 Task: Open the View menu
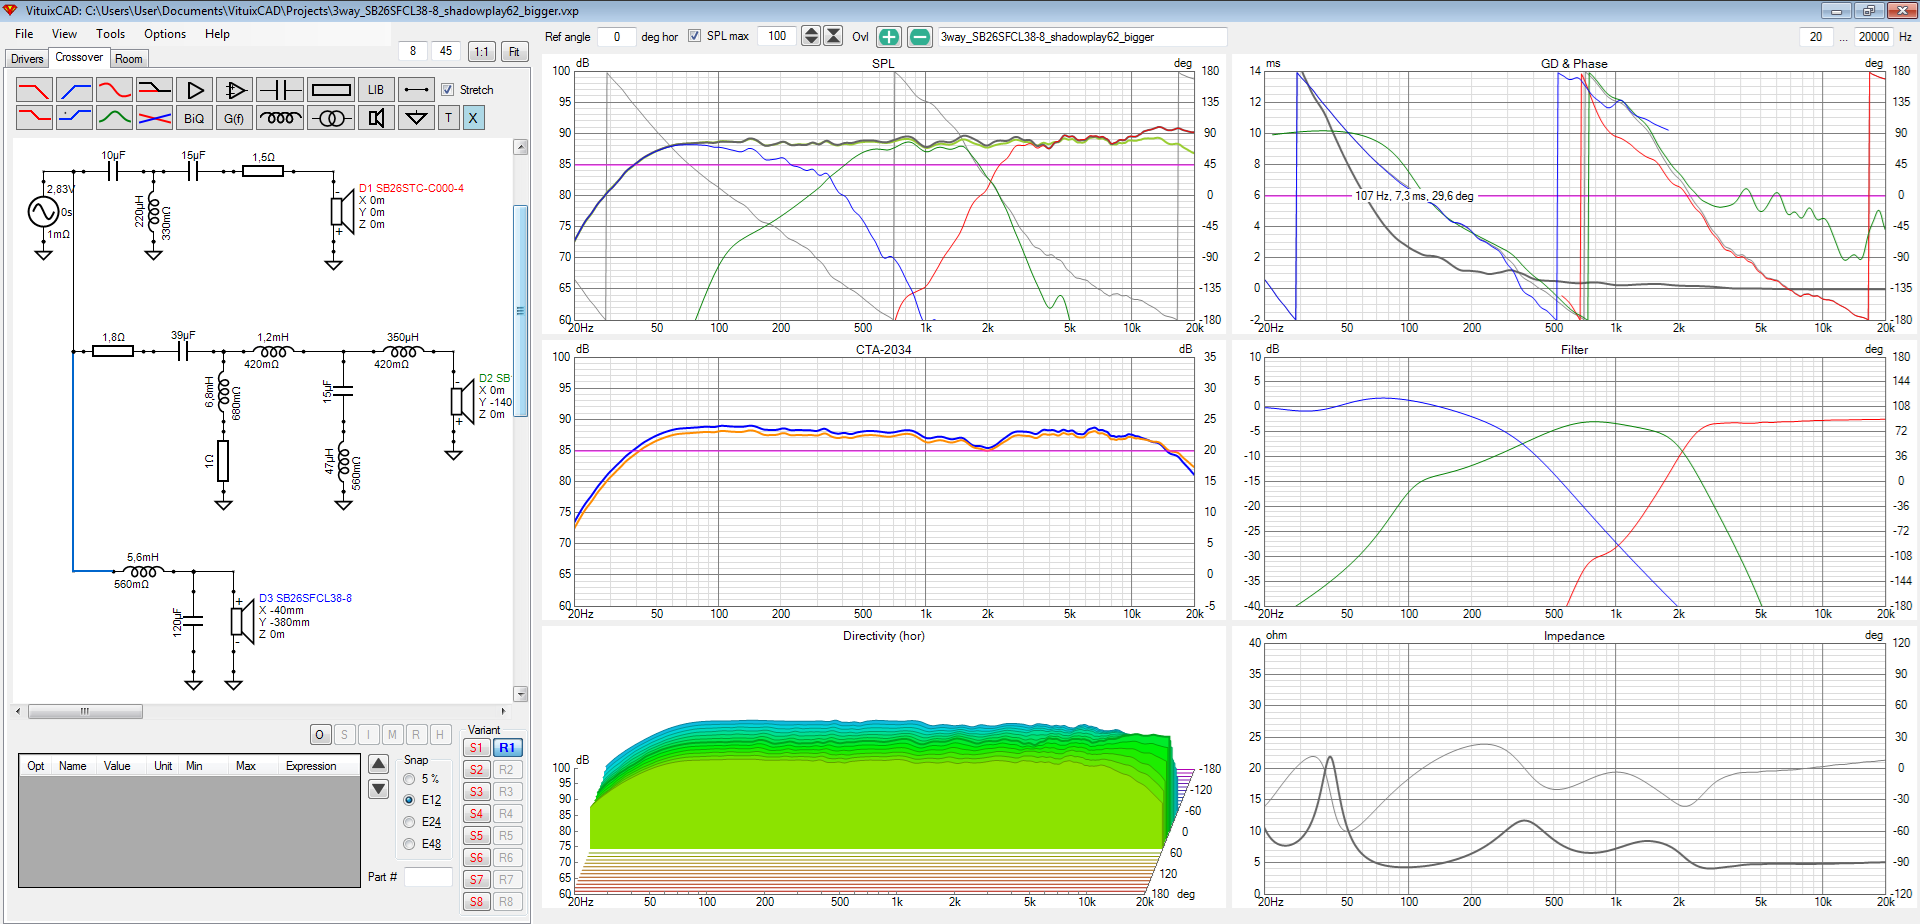[64, 33]
